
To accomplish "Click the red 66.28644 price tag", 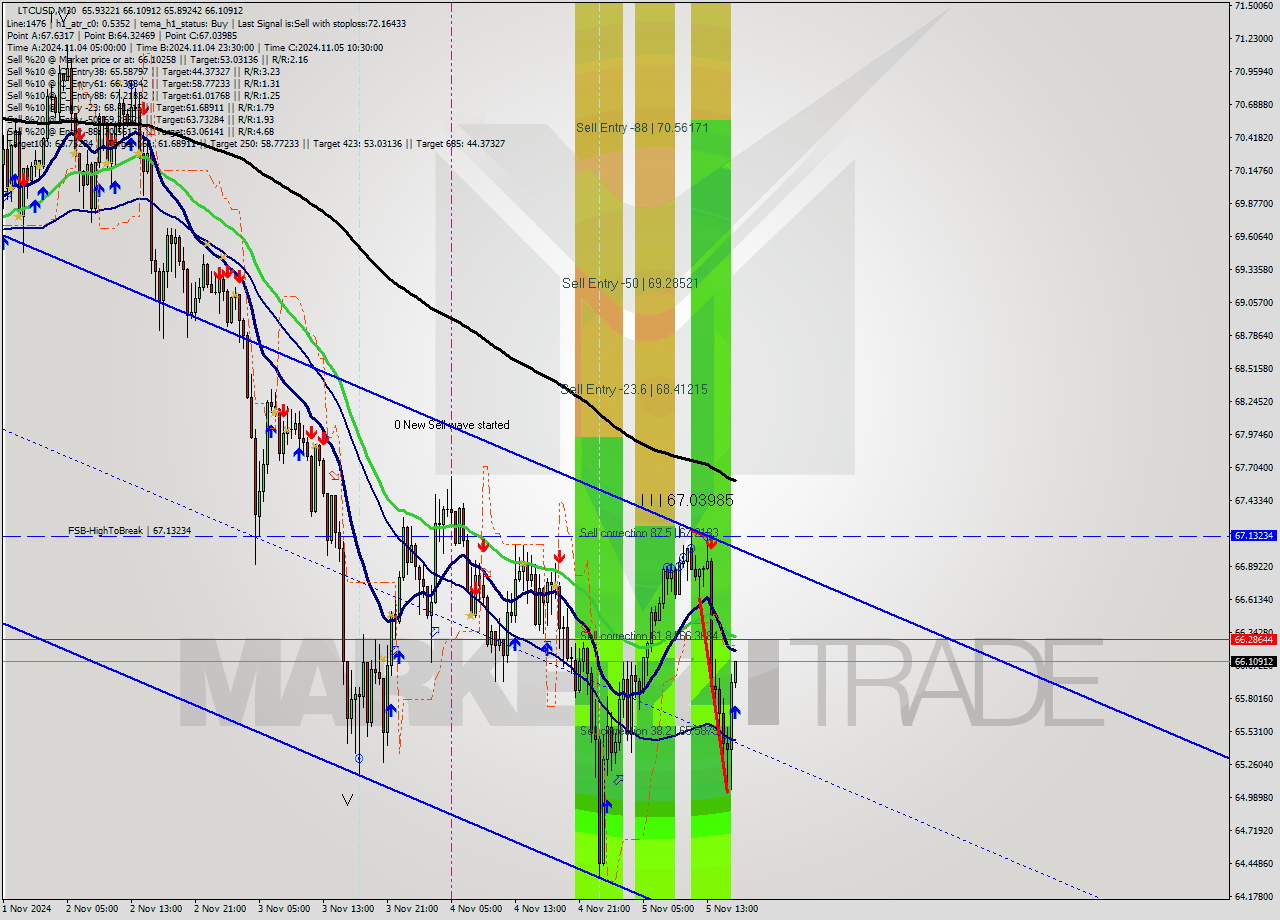I will coord(1253,639).
